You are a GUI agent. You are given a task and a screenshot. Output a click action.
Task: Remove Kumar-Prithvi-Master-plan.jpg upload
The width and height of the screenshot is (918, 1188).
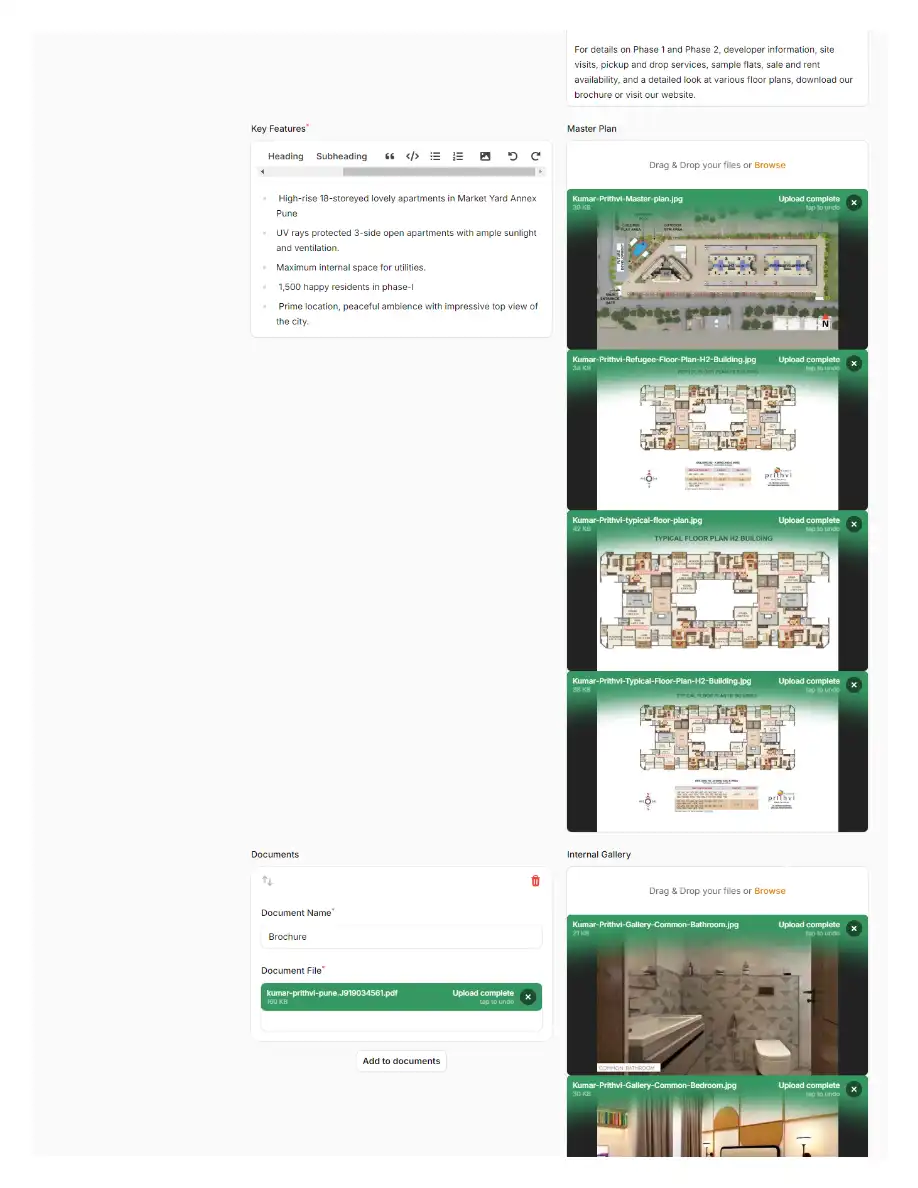pos(854,203)
